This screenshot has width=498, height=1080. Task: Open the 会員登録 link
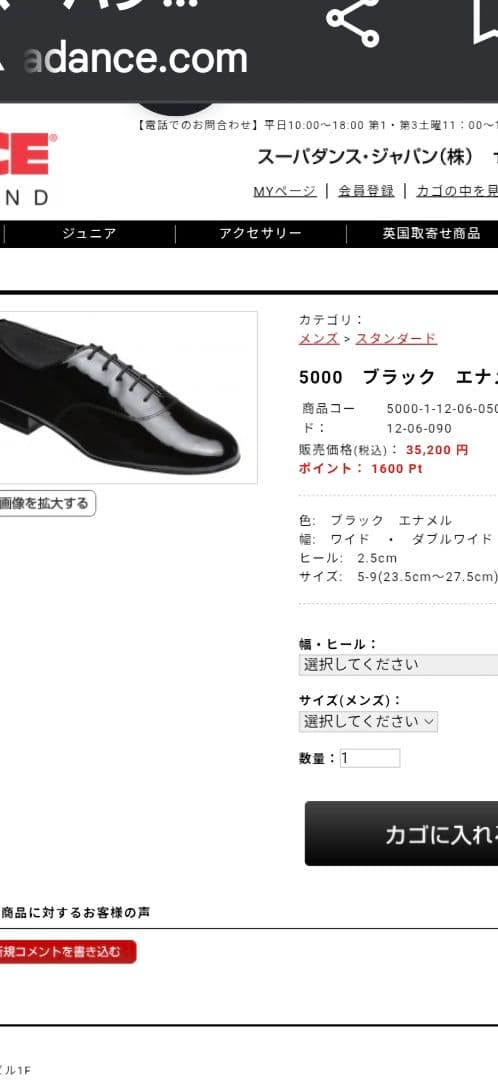pyautogui.click(x=366, y=191)
